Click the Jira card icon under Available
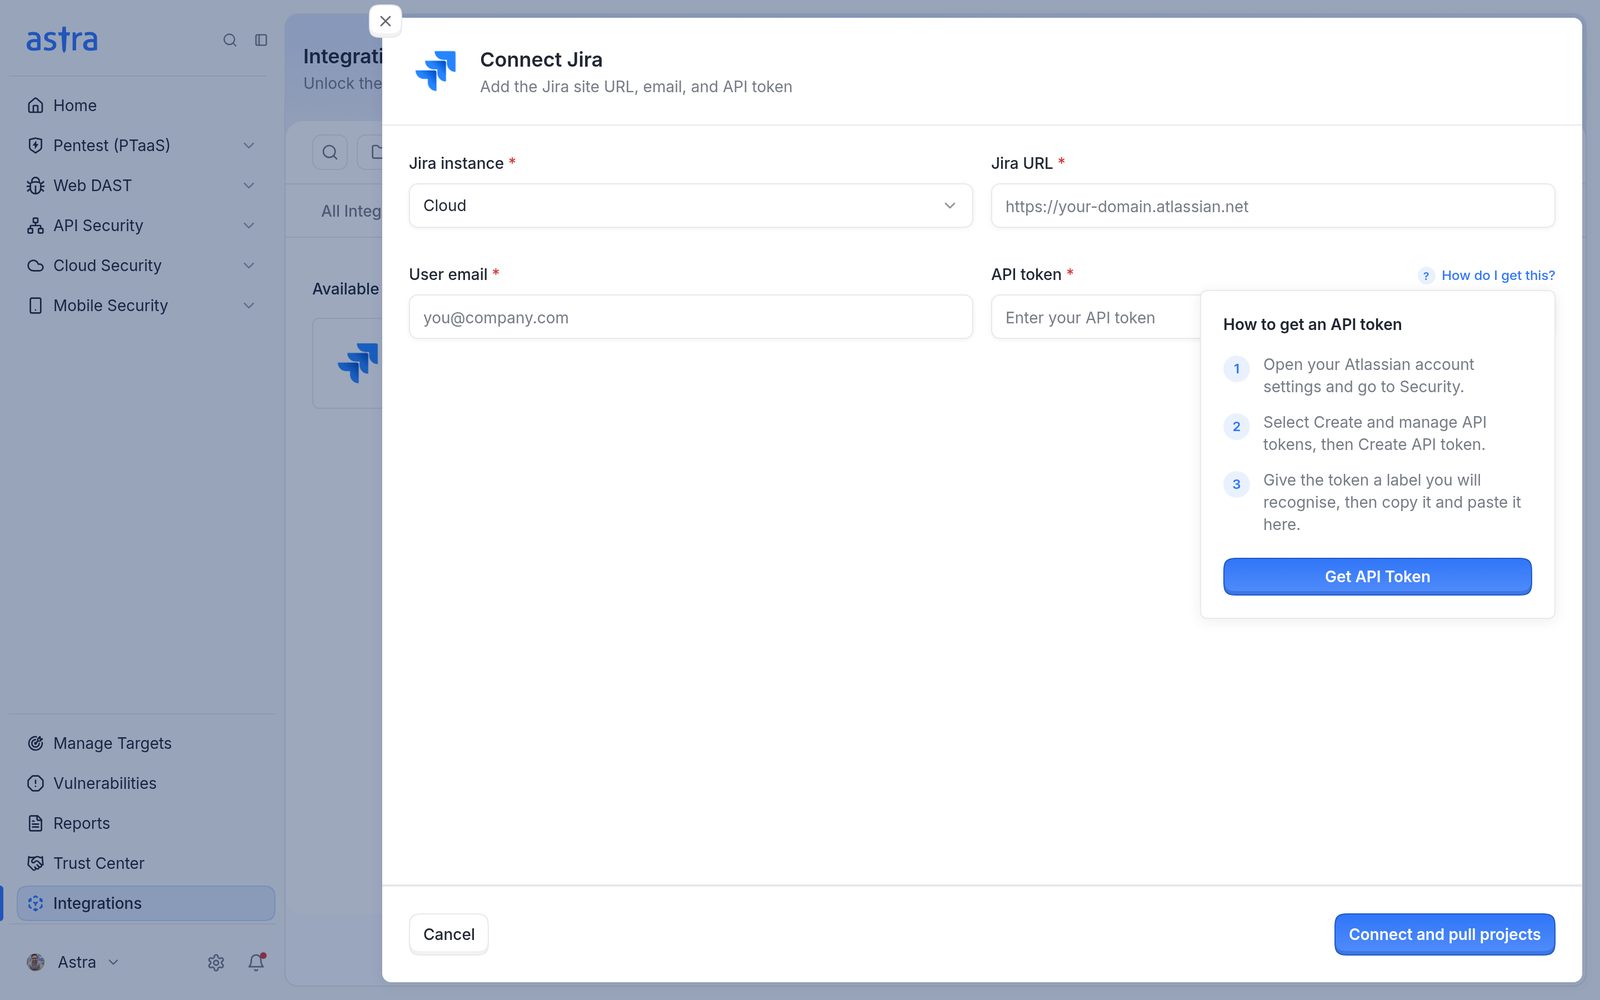 [359, 363]
